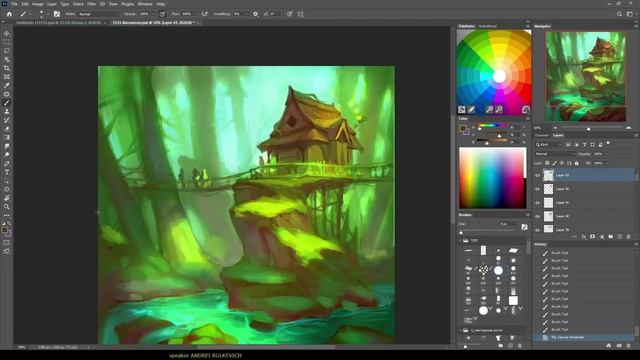Open the blend Mode dropdown in options bar
The width and height of the screenshot is (640, 360).
coord(97,14)
